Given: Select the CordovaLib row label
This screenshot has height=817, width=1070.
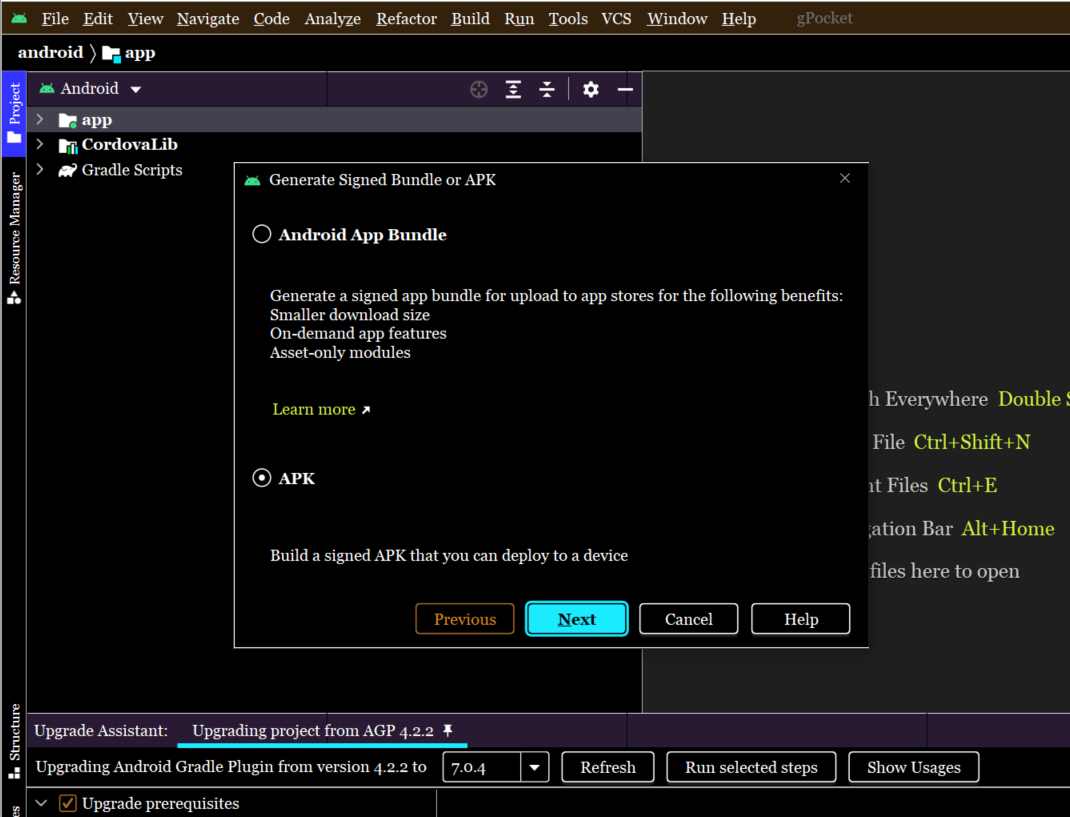Looking at the screenshot, I should pyautogui.click(x=130, y=145).
